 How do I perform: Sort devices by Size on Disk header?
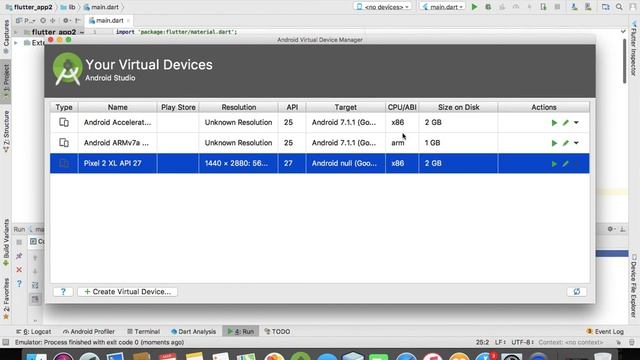458,107
